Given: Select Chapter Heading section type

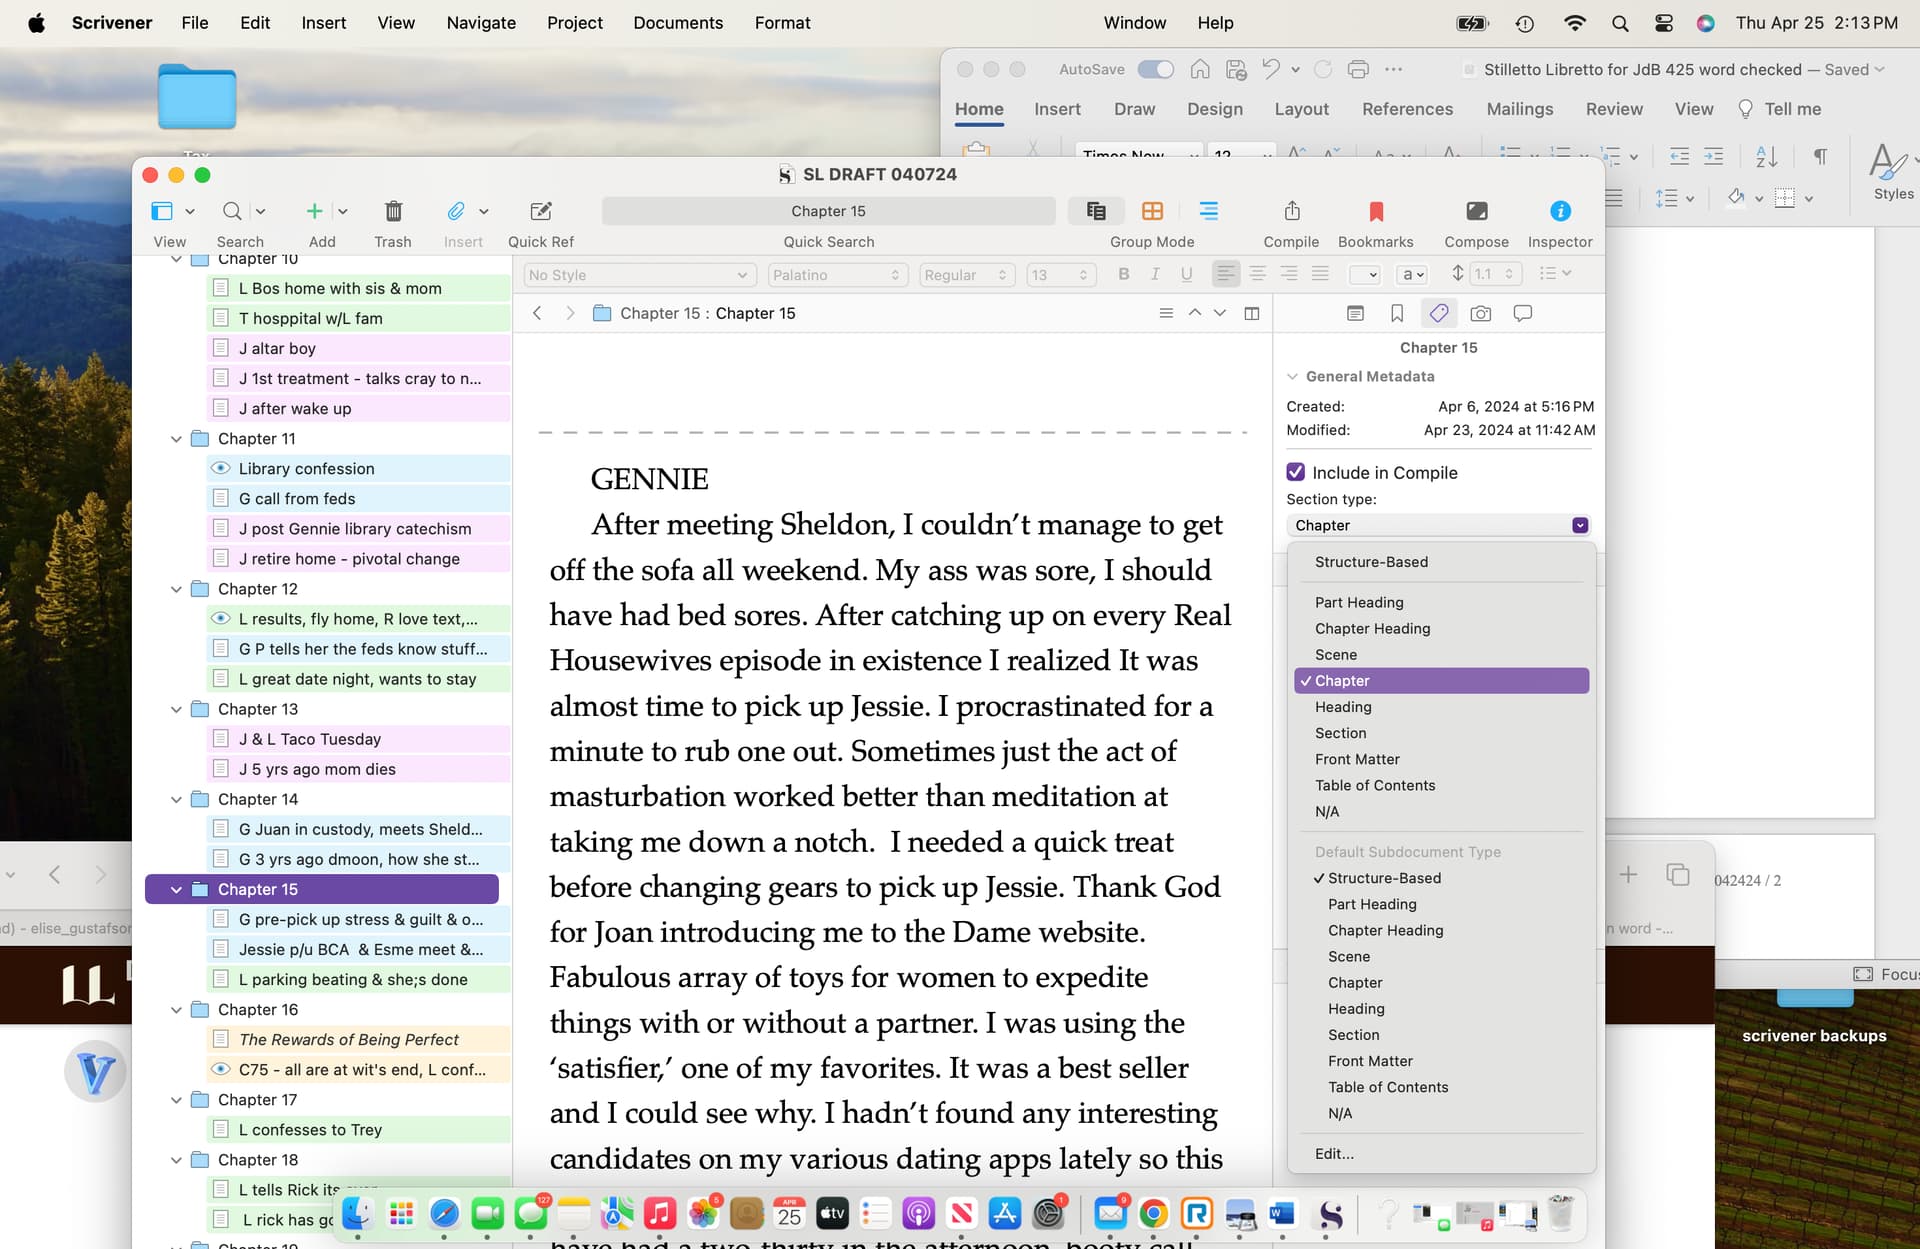Looking at the screenshot, I should click(x=1441, y=628).
